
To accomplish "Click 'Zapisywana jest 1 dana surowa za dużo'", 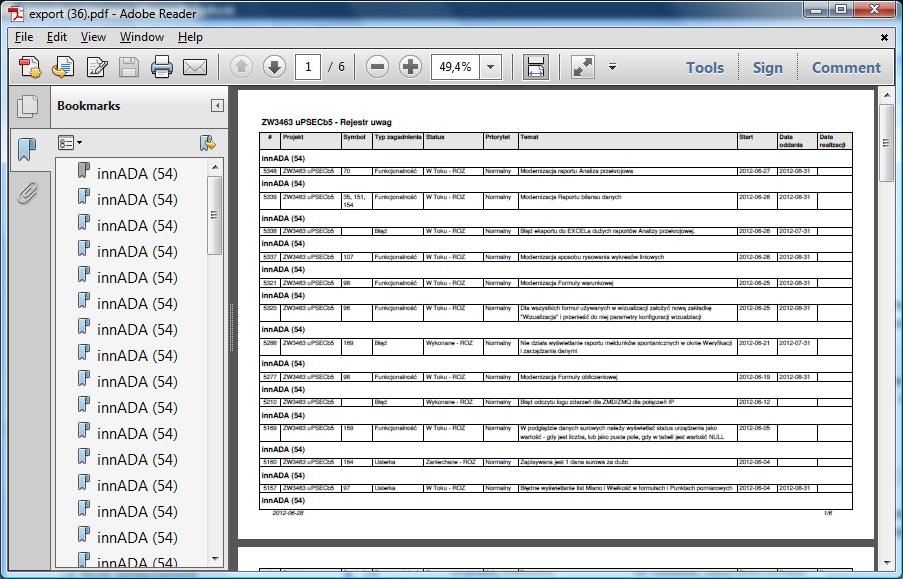I will coord(574,462).
